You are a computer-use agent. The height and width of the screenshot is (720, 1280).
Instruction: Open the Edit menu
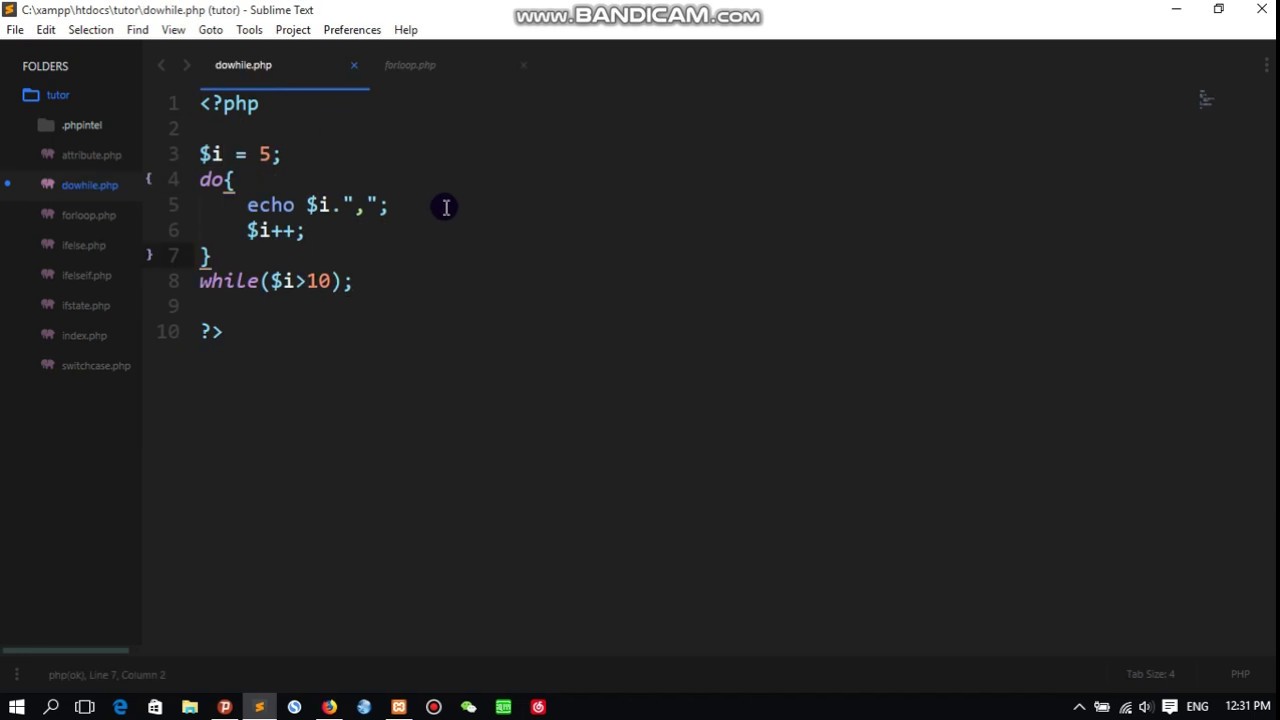pyautogui.click(x=46, y=30)
